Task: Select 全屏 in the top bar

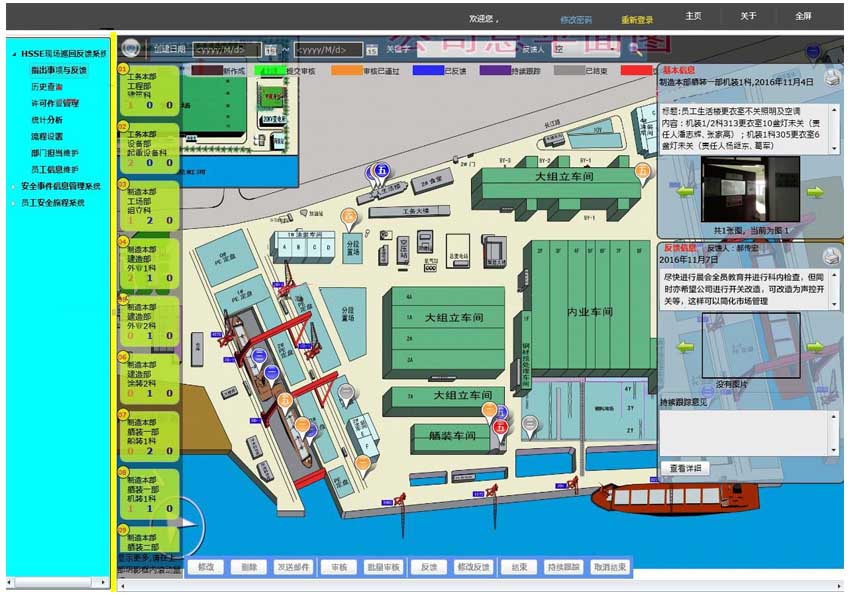Action: (x=803, y=17)
